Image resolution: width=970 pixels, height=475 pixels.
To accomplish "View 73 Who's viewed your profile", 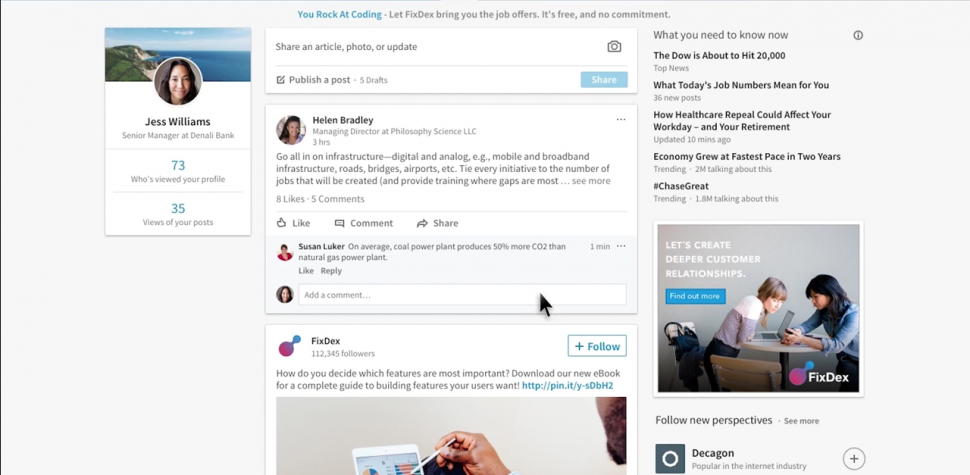I will (178, 171).
